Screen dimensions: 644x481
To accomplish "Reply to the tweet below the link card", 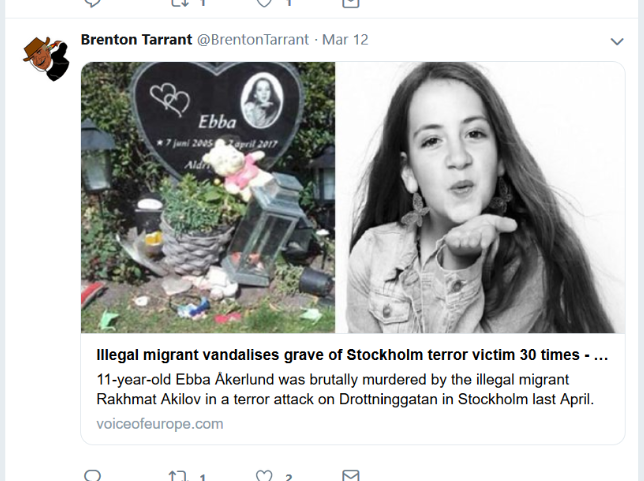I will tap(92, 476).
